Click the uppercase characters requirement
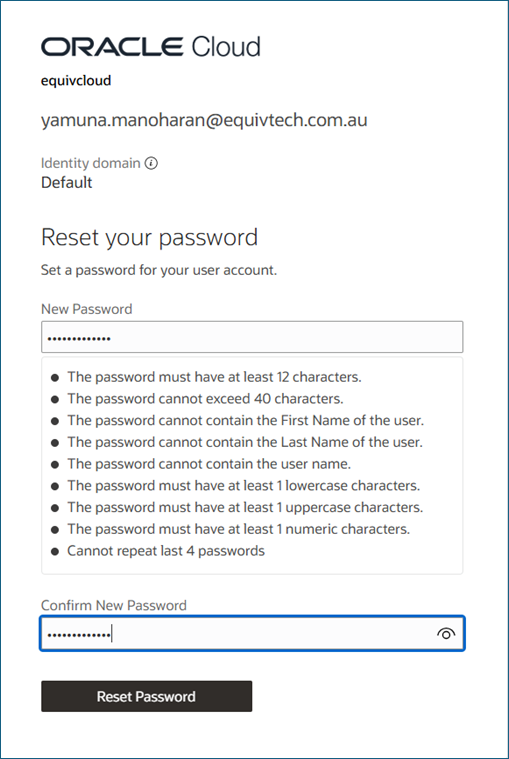 pos(245,507)
